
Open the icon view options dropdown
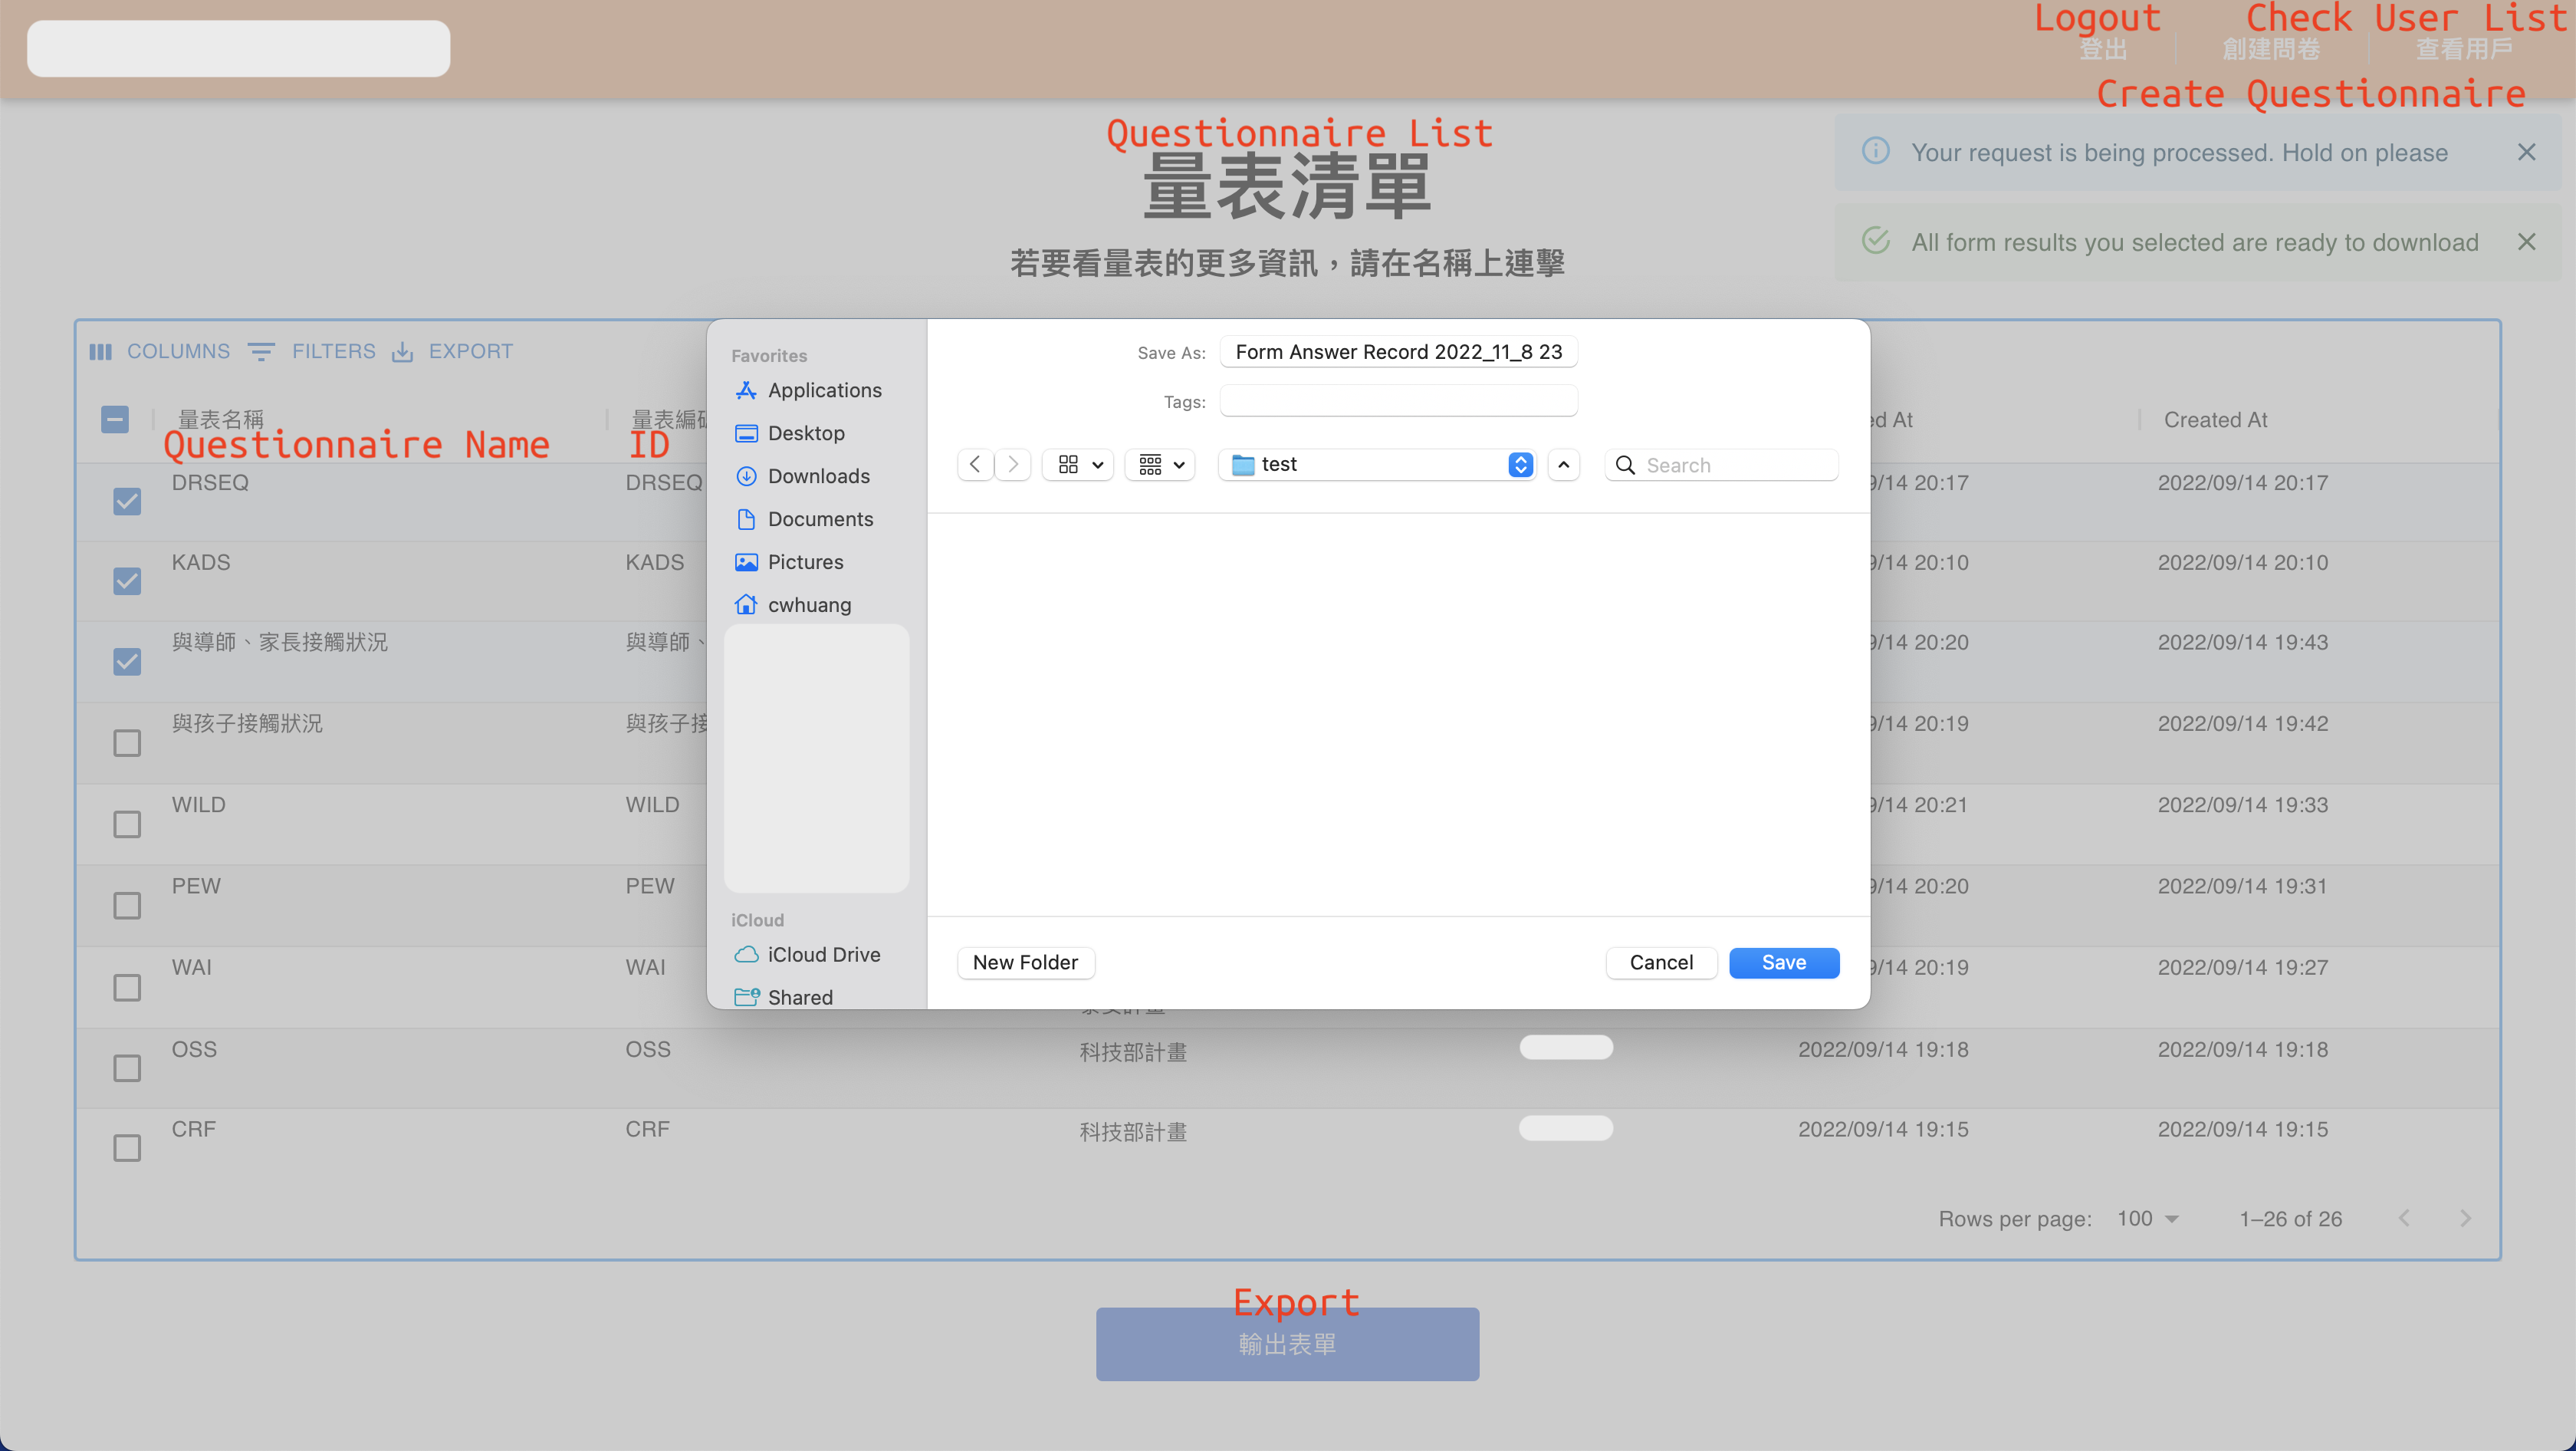pos(1079,464)
